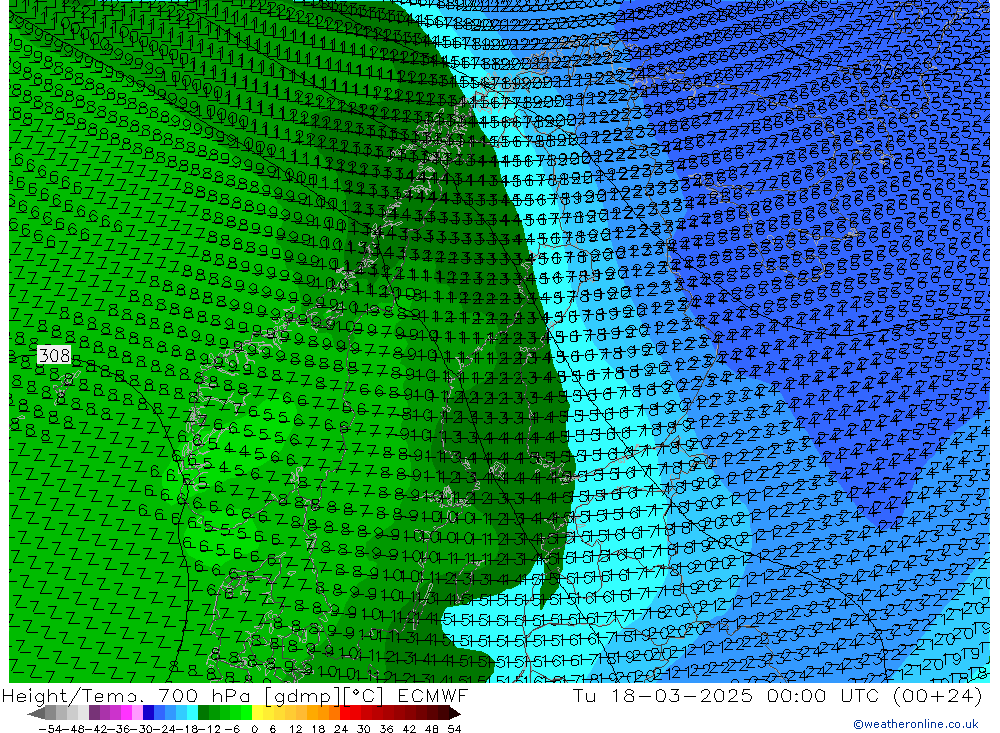Select the purple legend swatch at -42
This screenshot has width=1000, height=733.
[x=94, y=713]
